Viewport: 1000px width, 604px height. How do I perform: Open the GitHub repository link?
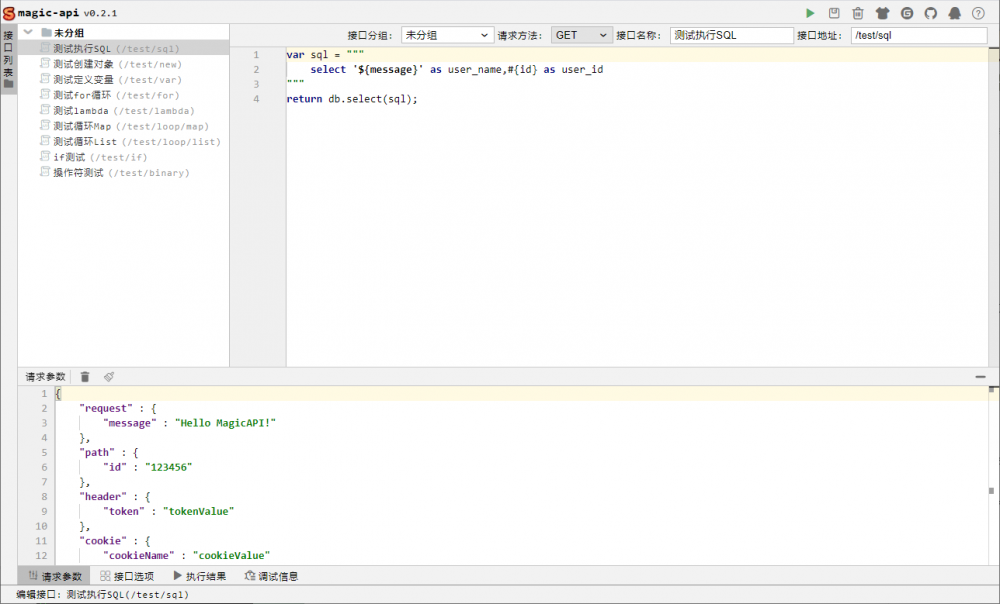pos(931,12)
